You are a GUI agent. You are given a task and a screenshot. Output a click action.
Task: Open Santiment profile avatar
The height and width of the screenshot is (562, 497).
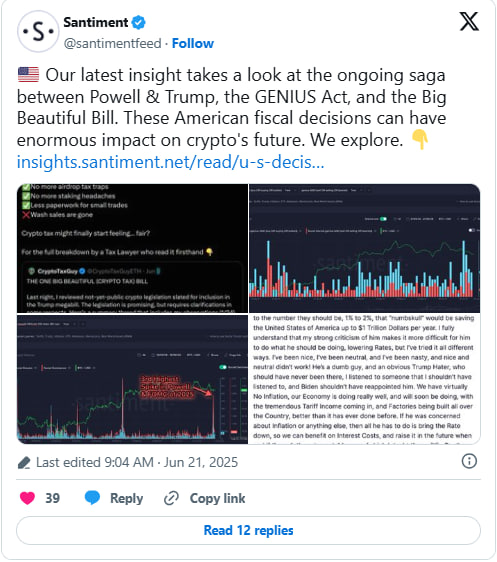tap(38, 32)
